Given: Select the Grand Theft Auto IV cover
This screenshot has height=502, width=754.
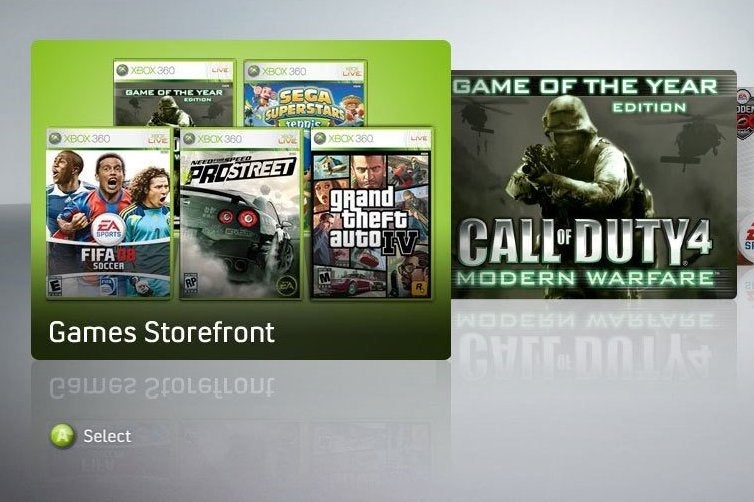Looking at the screenshot, I should coord(371,213).
